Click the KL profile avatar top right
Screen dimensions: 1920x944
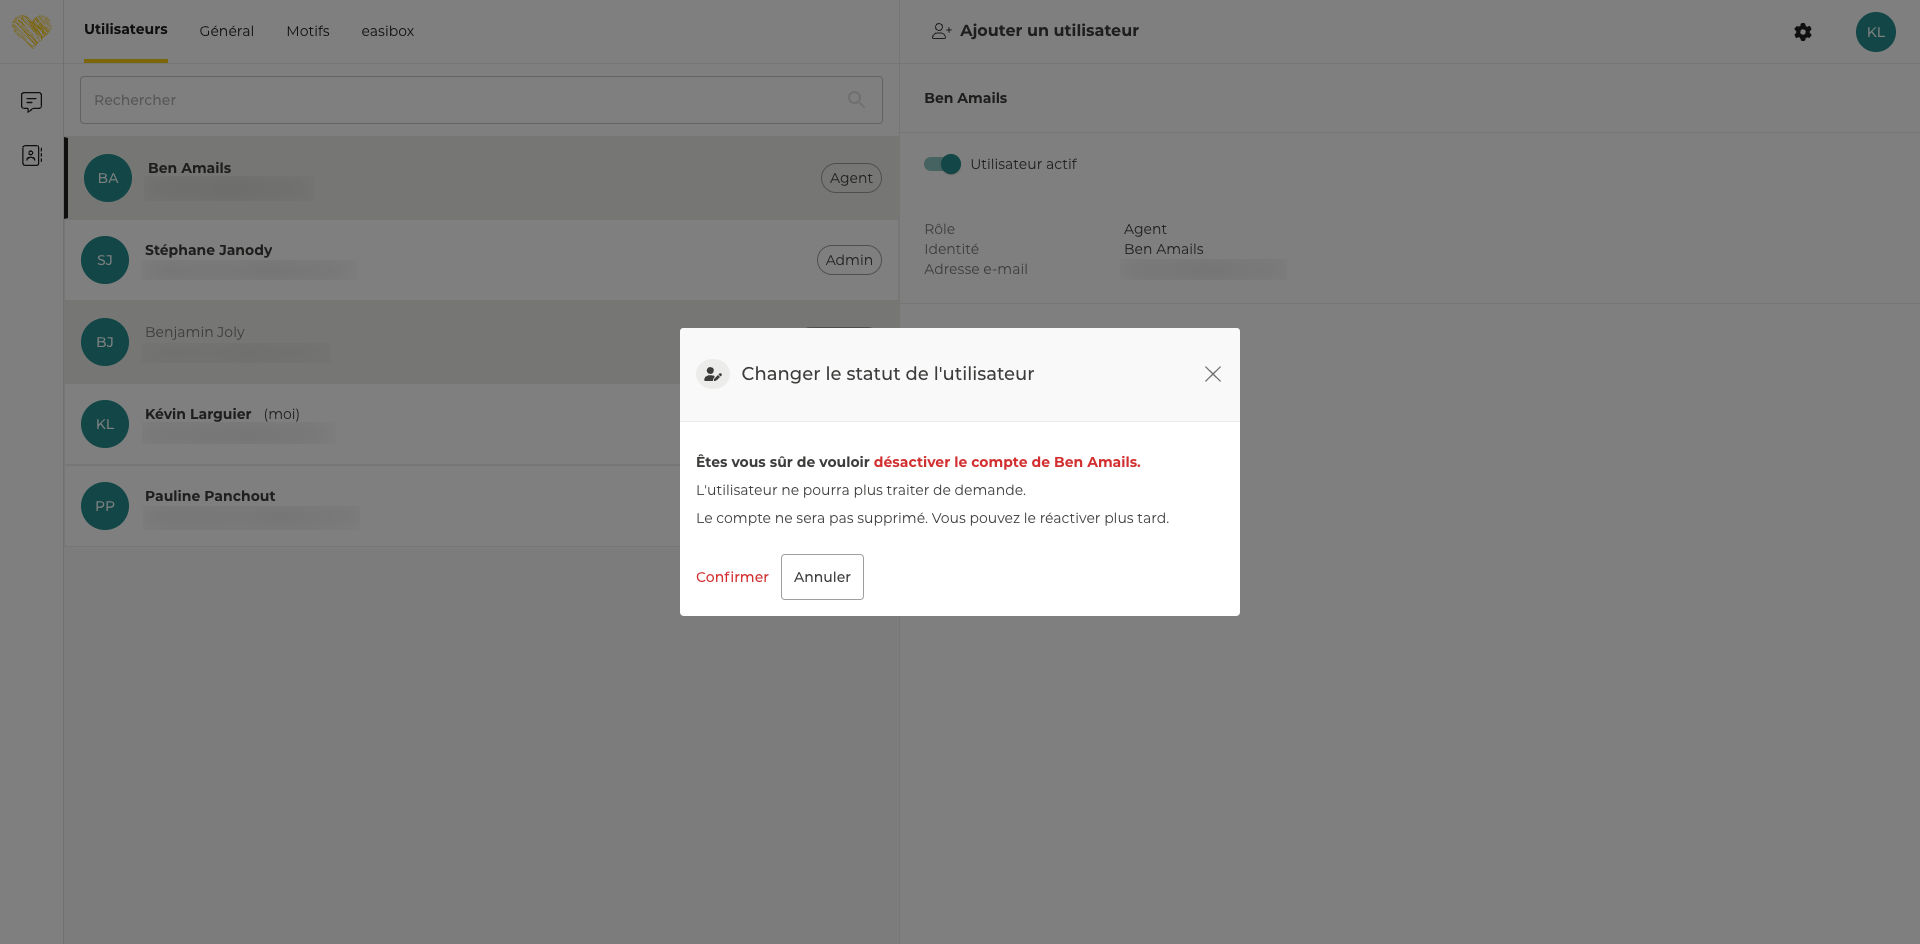coord(1875,32)
